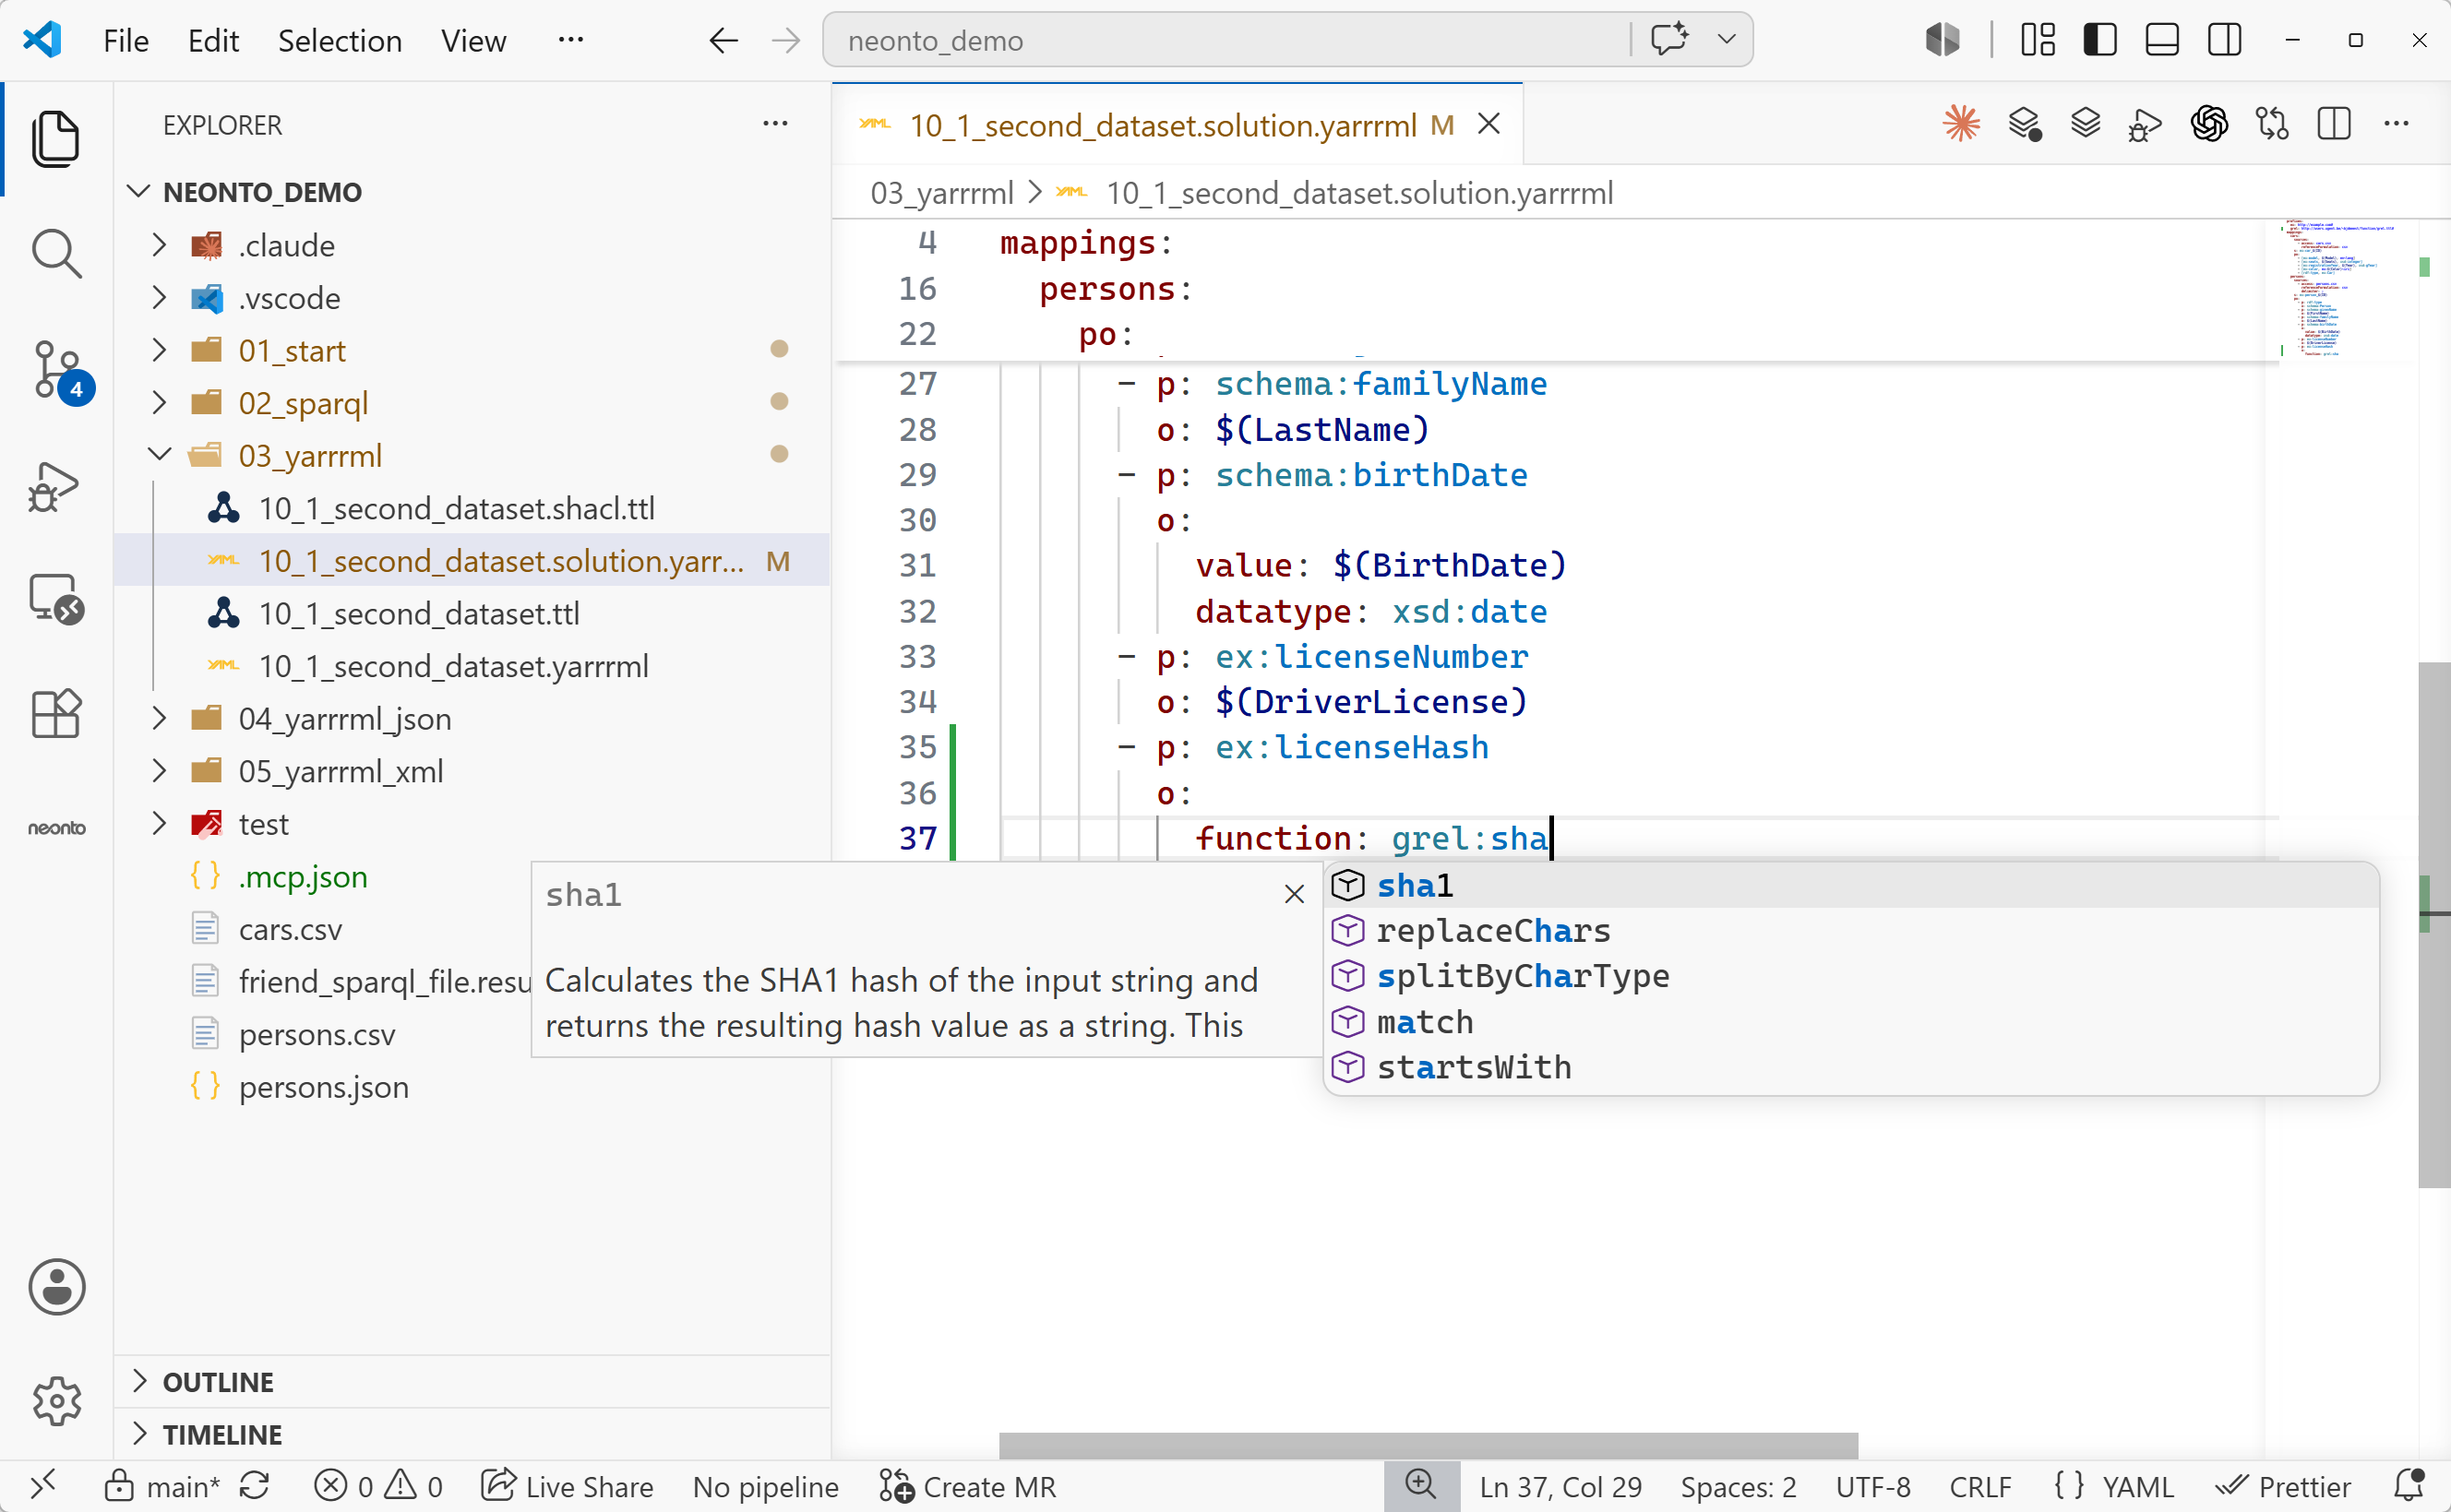Viewport: 2451px width, 1512px height.
Task: Toggle the primary side bar visibility
Action: [2100, 40]
